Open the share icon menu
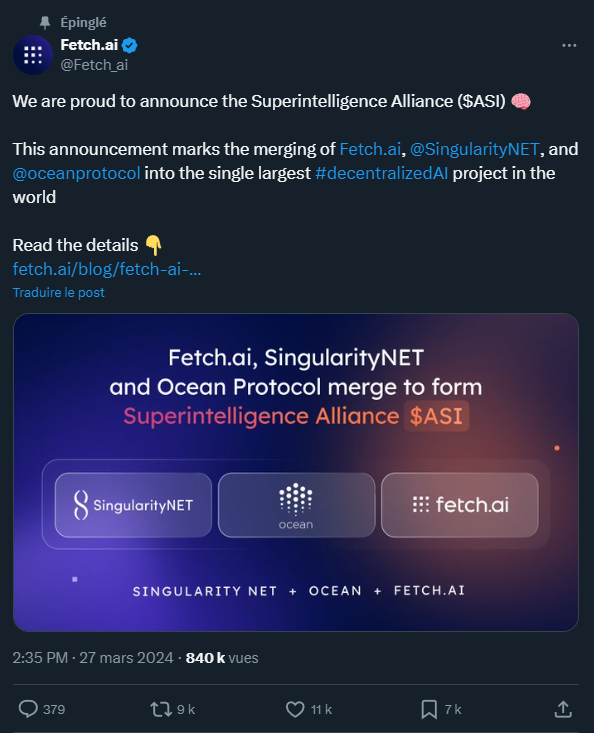 click(563, 709)
